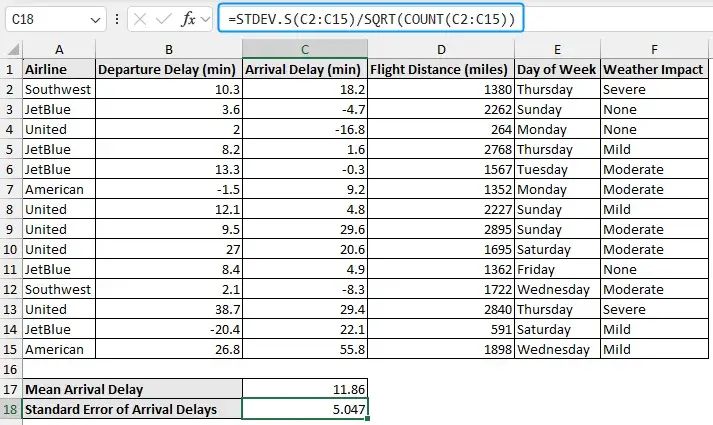Select arrival delay -8.3 cell
The height and width of the screenshot is (425, 713).
point(305,289)
